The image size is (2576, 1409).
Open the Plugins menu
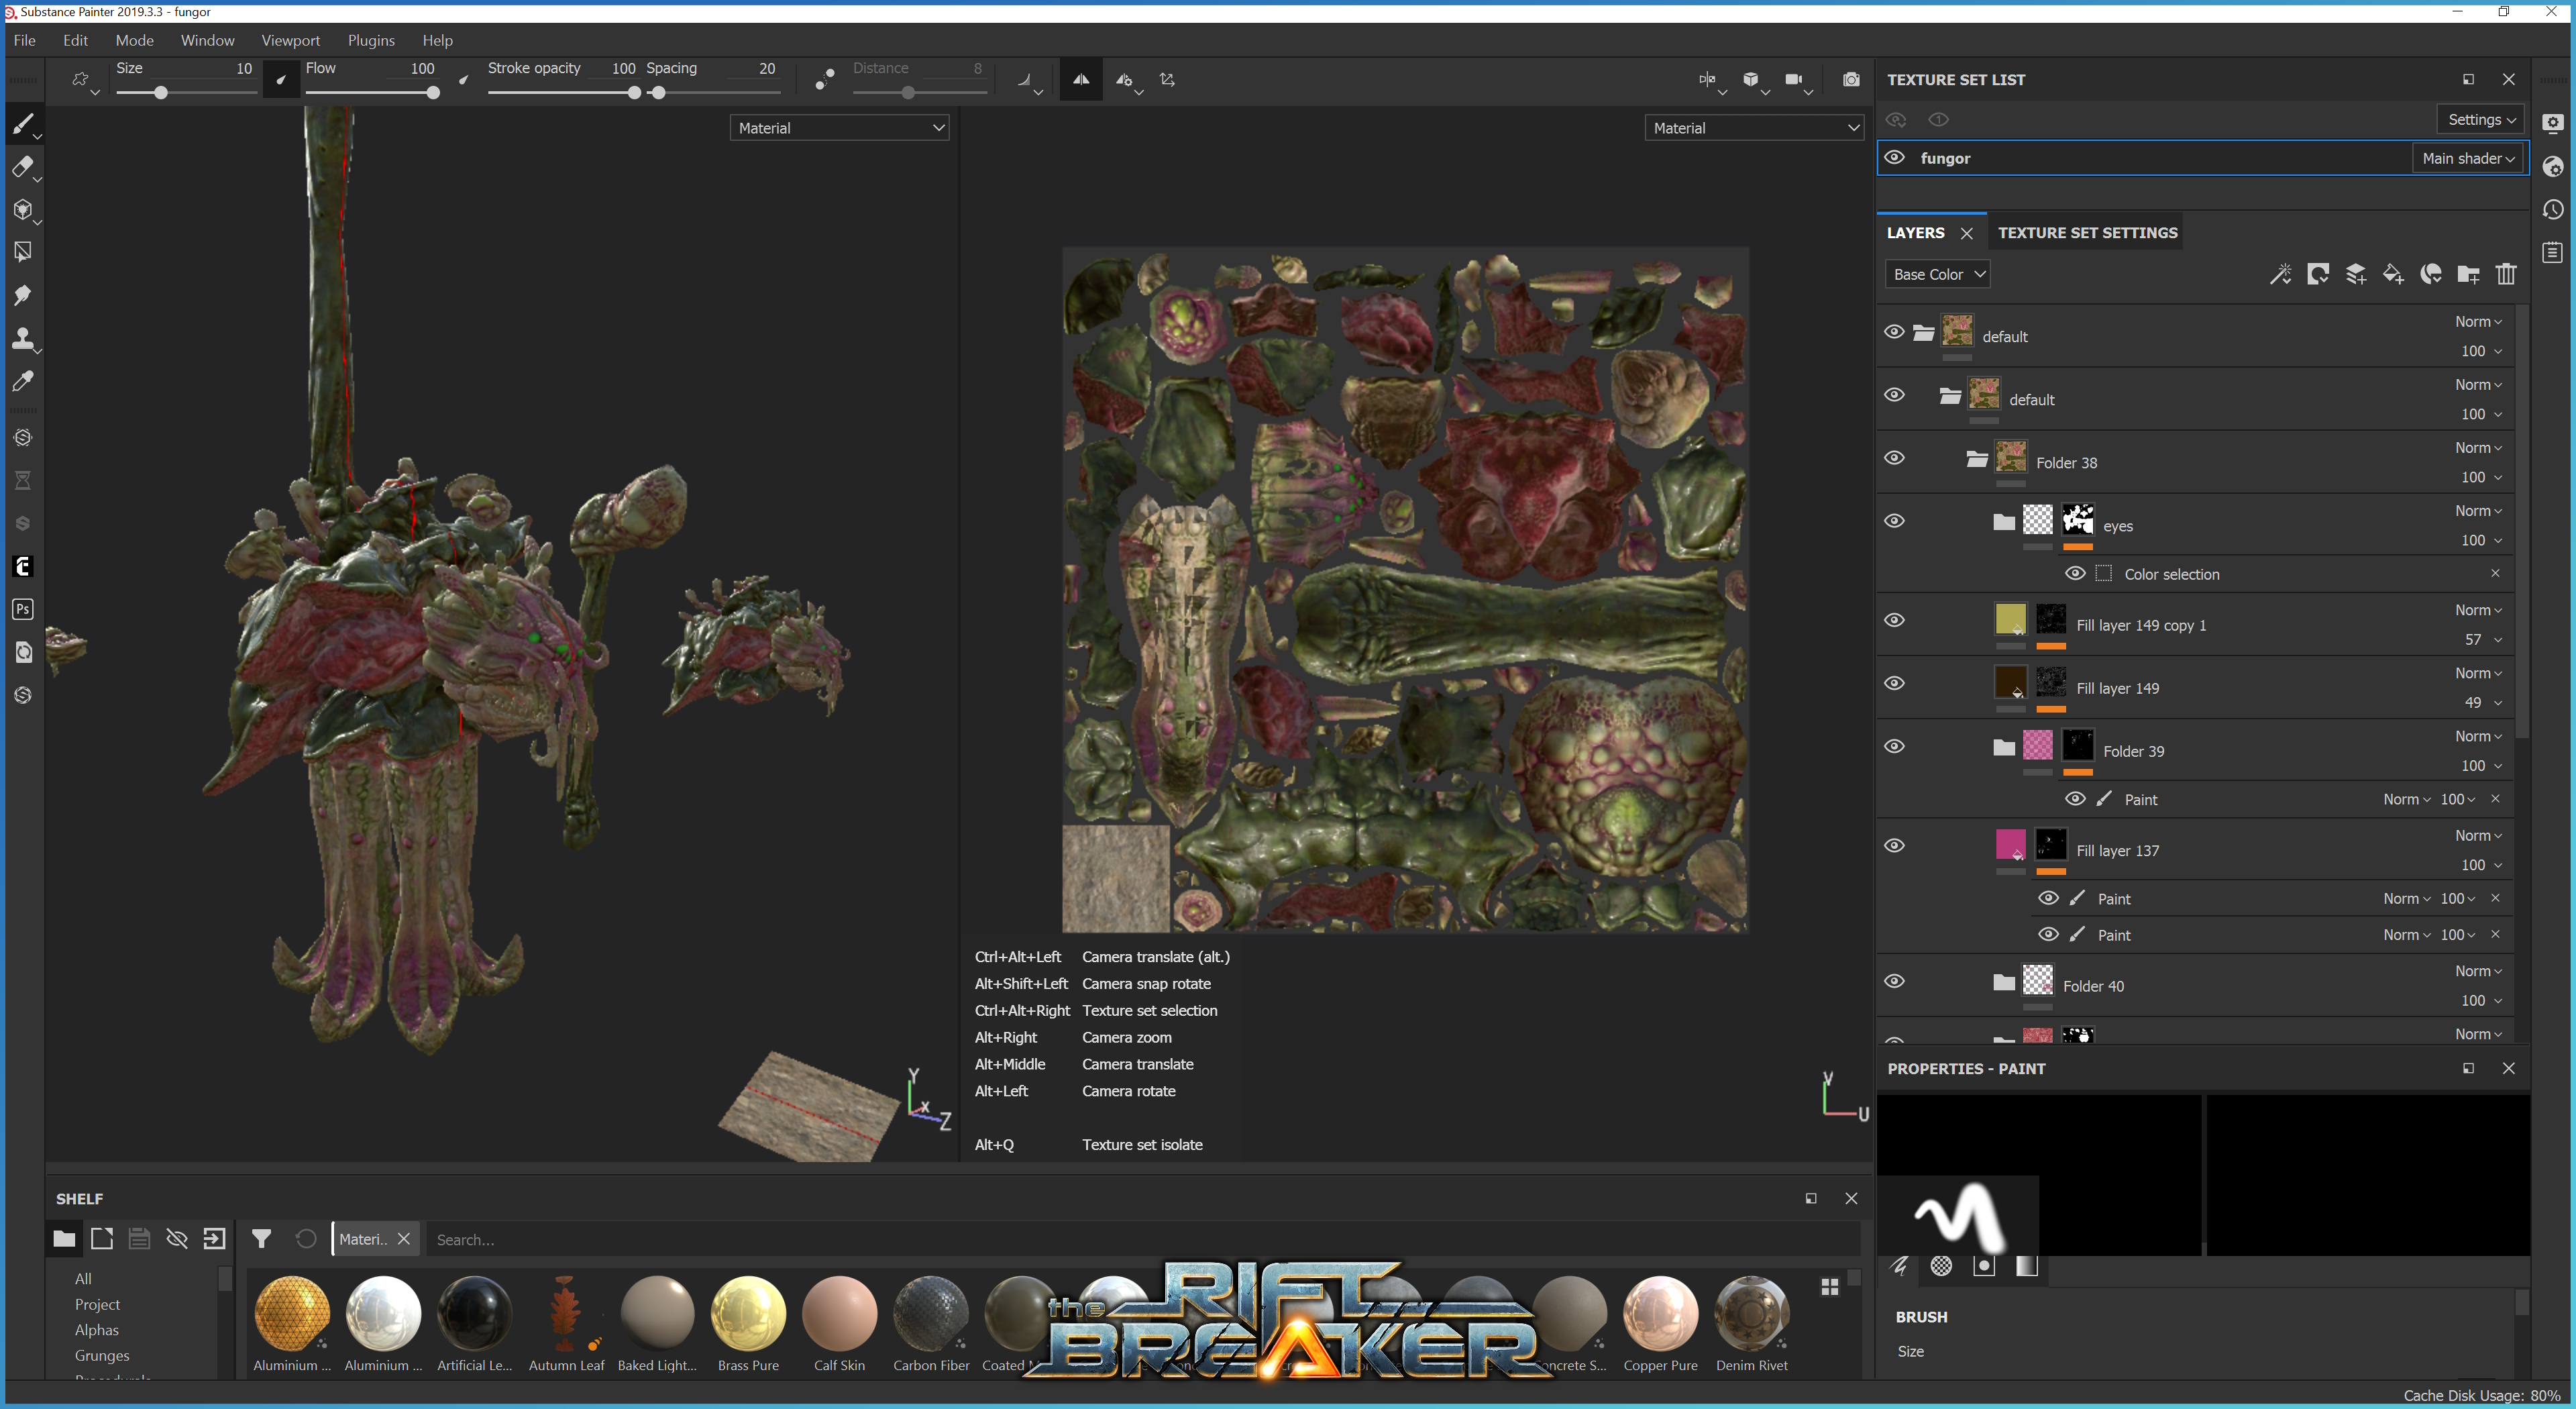371,40
